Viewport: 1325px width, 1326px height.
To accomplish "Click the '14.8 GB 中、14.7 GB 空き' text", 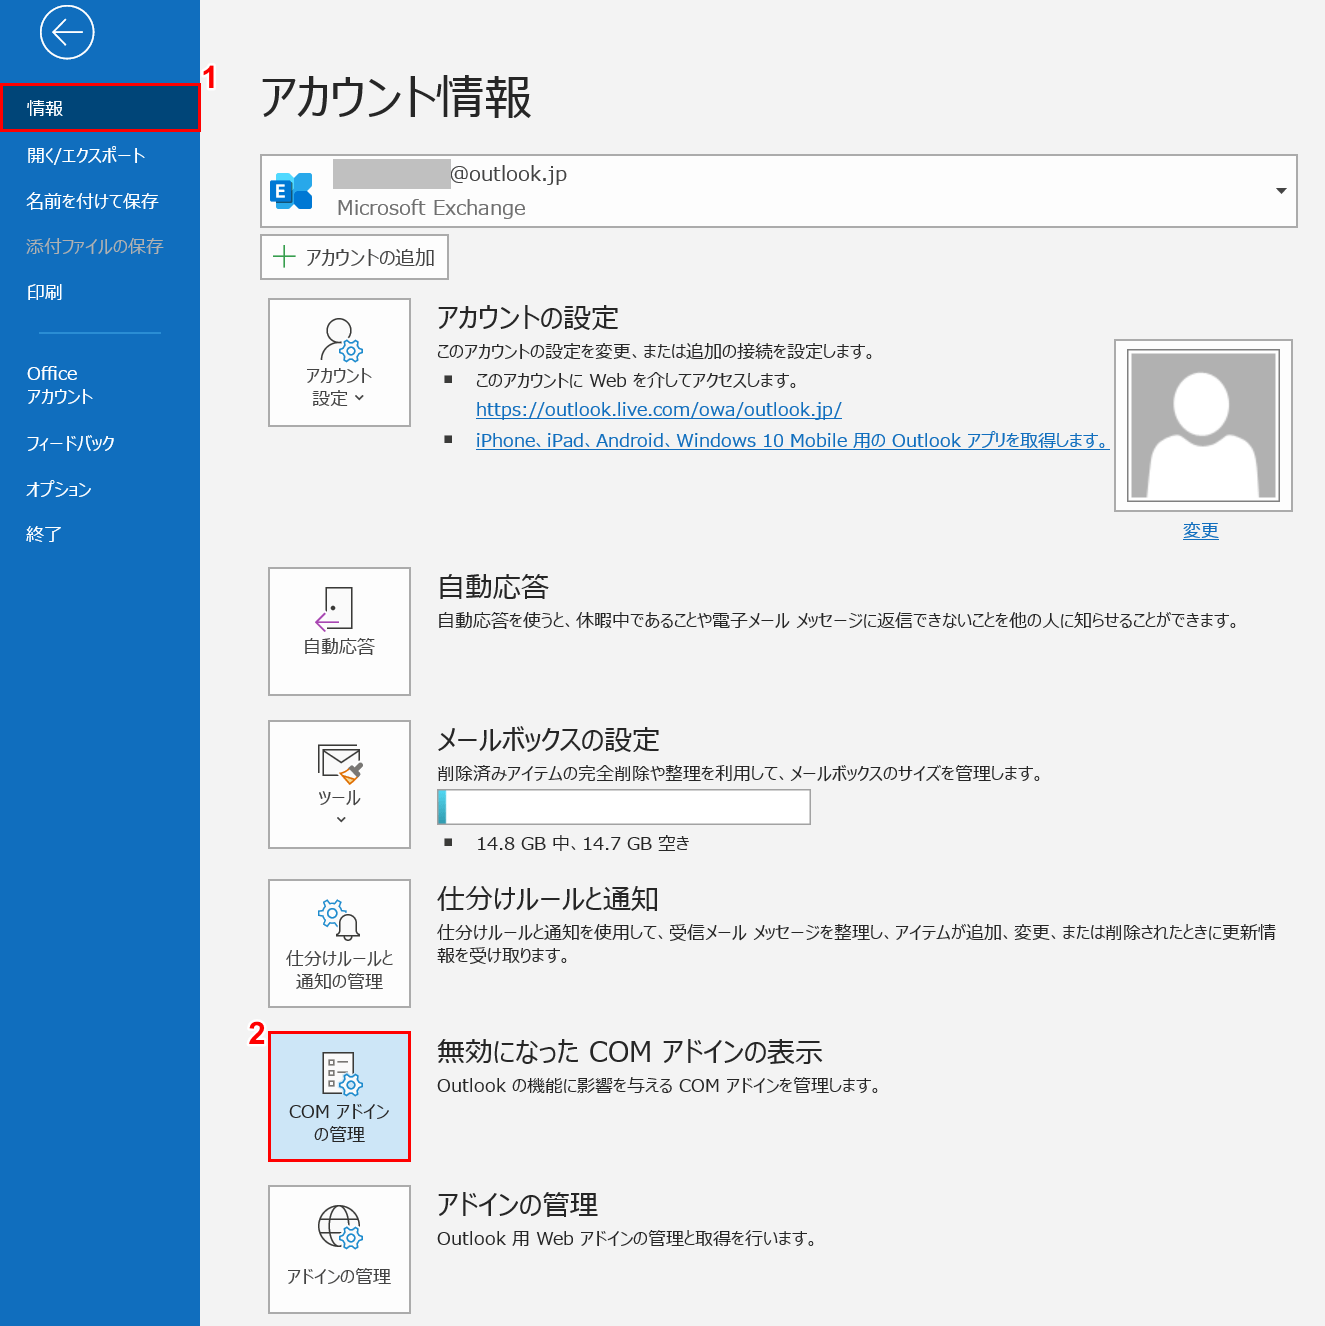I will pos(583,843).
